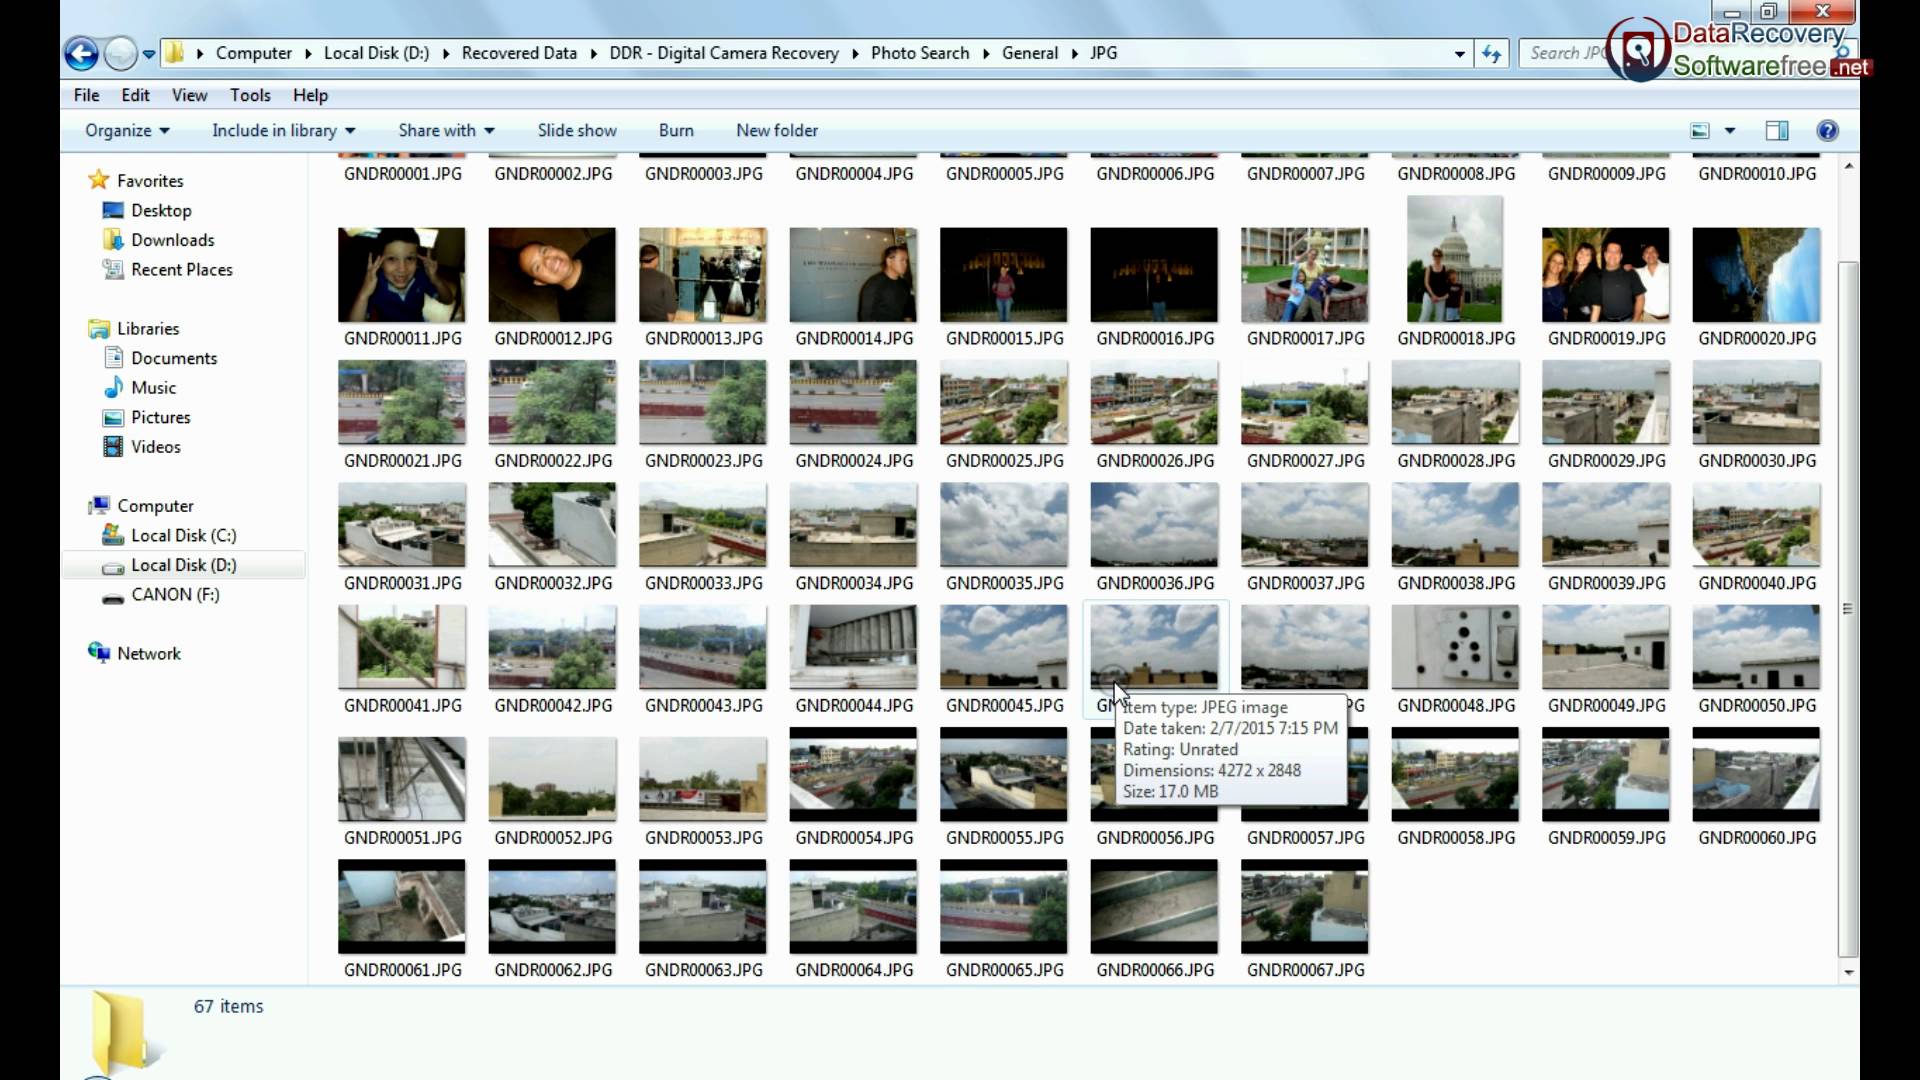Viewport: 1920px width, 1080px height.
Task: Click file name GNDR00030.JPG
Action: (x=1757, y=461)
